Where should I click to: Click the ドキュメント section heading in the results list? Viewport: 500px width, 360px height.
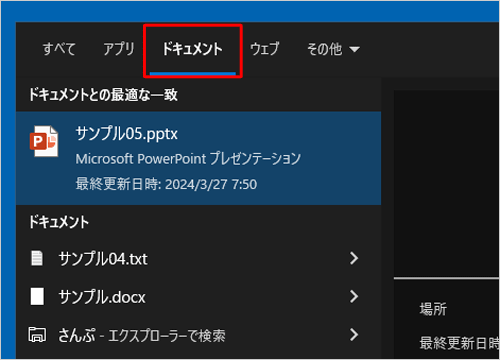[x=59, y=222]
